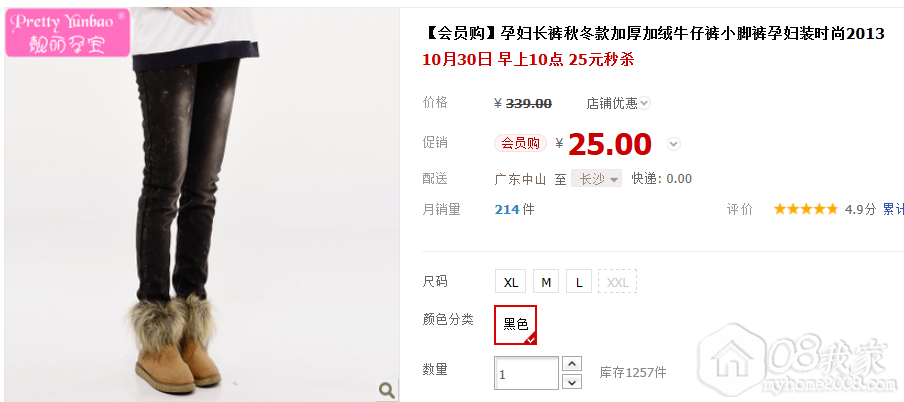Select size M
The image size is (904, 402).
point(546,282)
